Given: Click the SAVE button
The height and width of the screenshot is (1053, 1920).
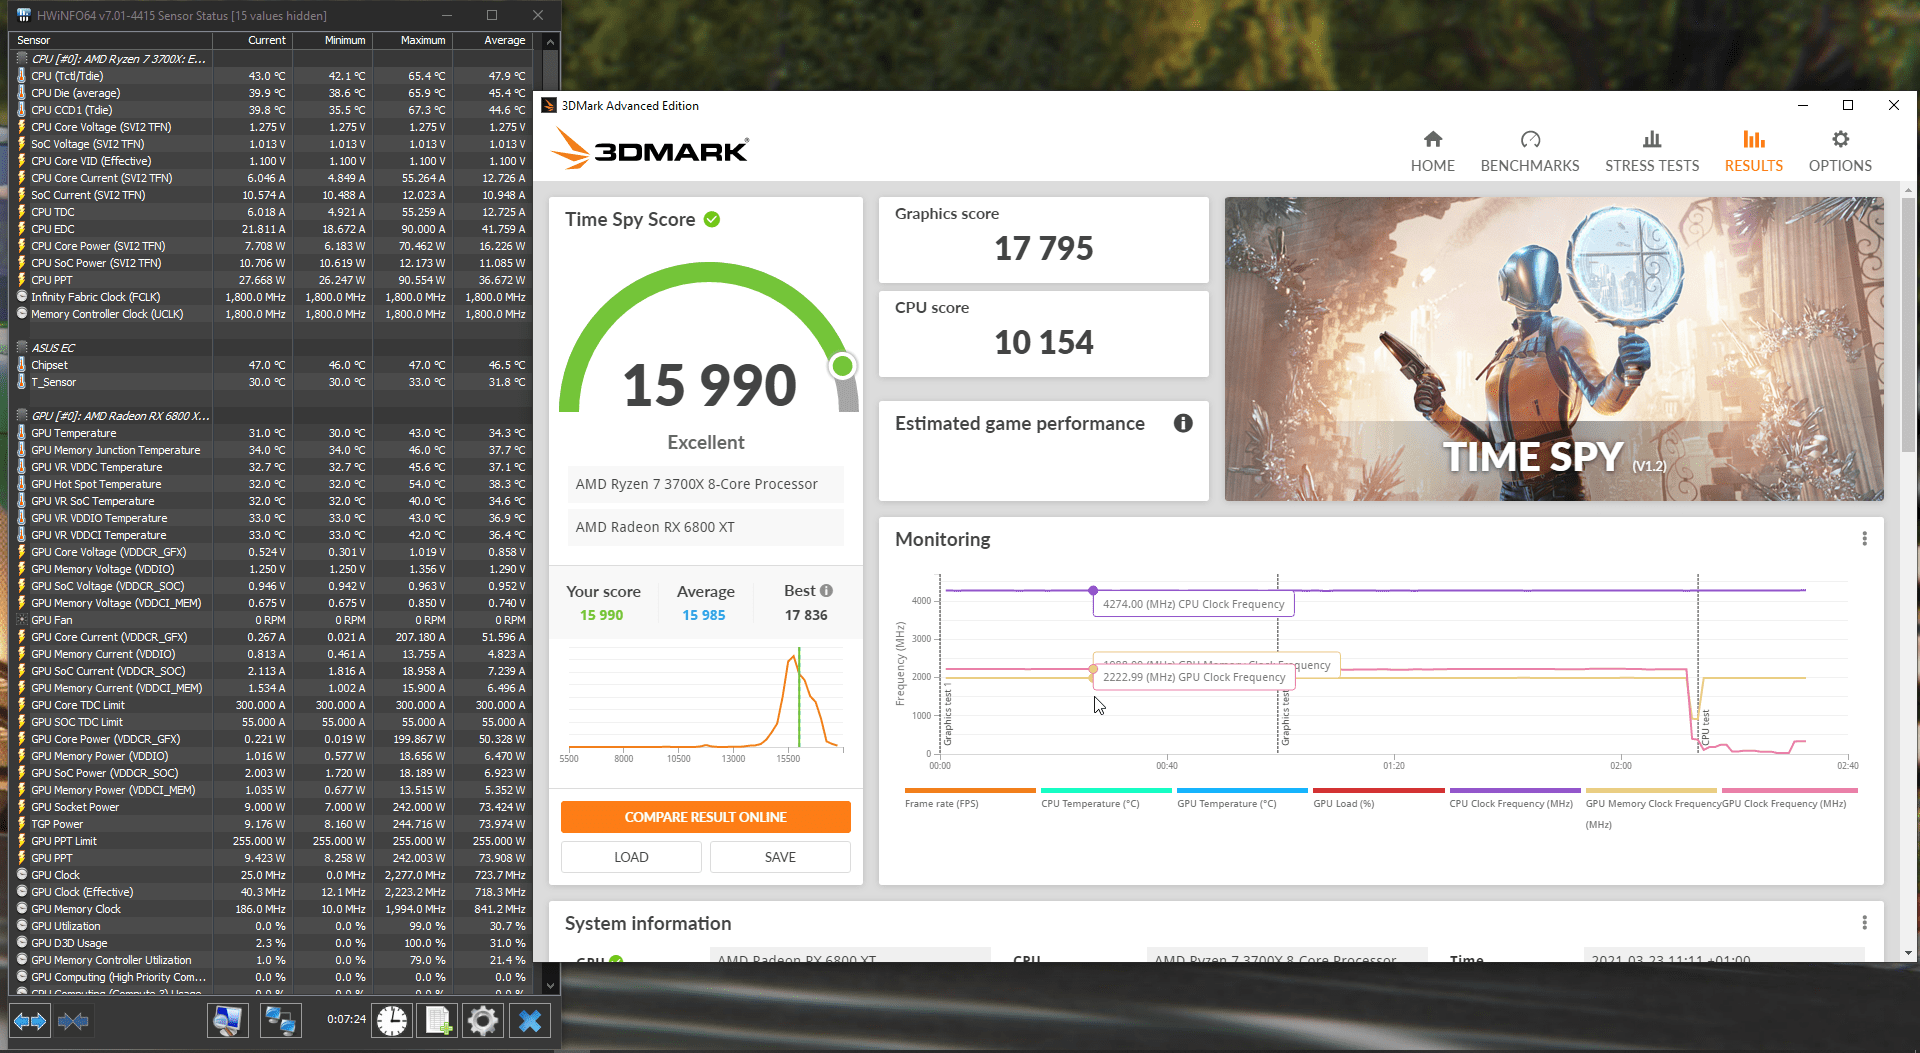Looking at the screenshot, I should 780,857.
